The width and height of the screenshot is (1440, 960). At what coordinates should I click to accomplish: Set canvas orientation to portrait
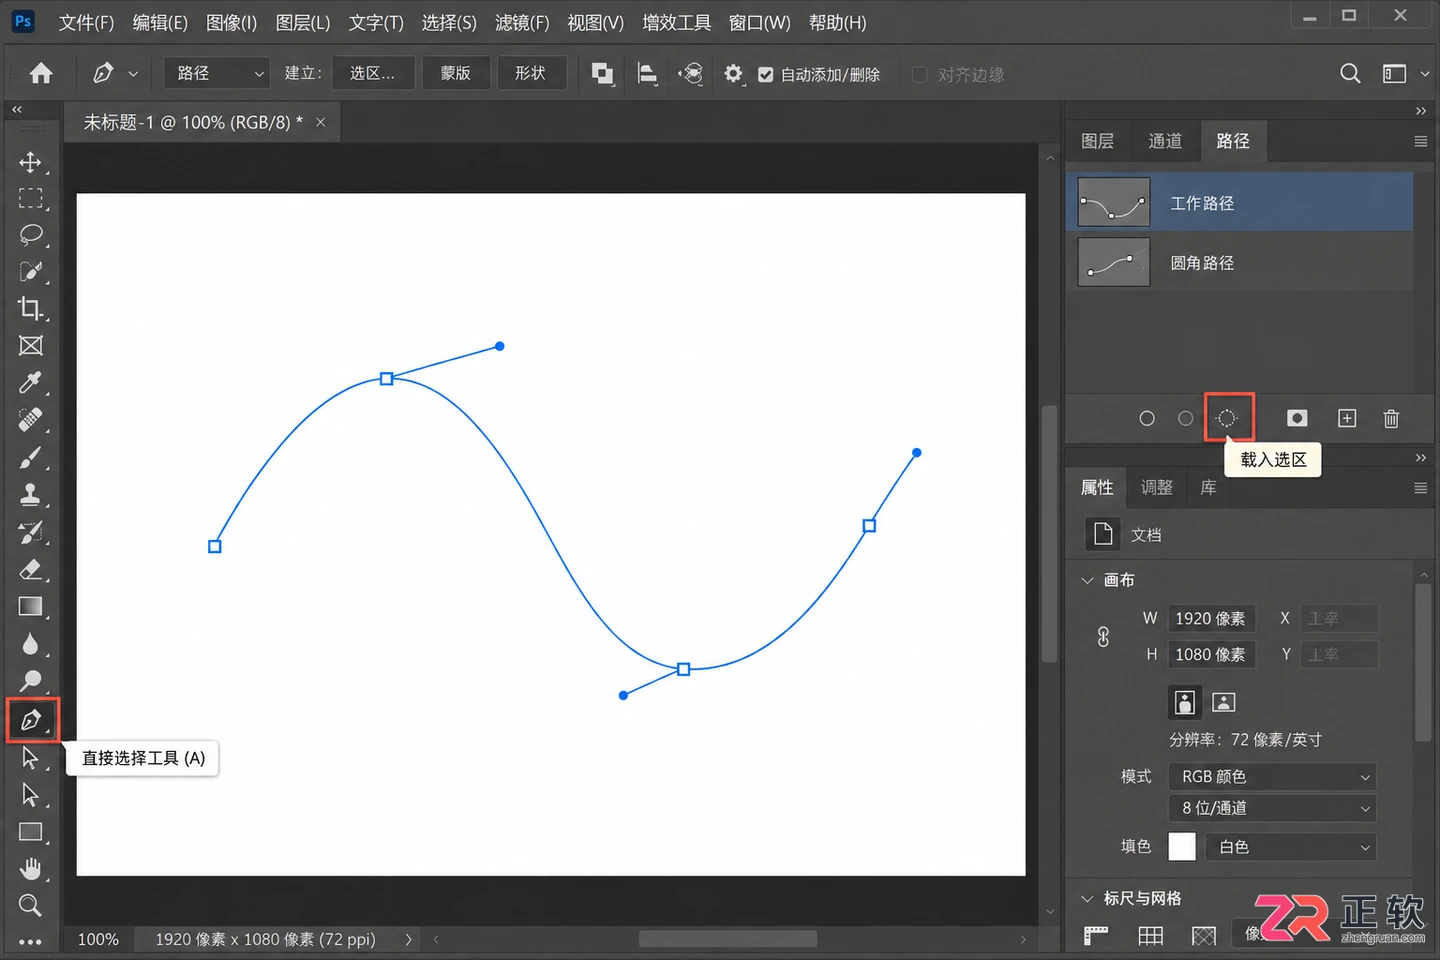1185,702
